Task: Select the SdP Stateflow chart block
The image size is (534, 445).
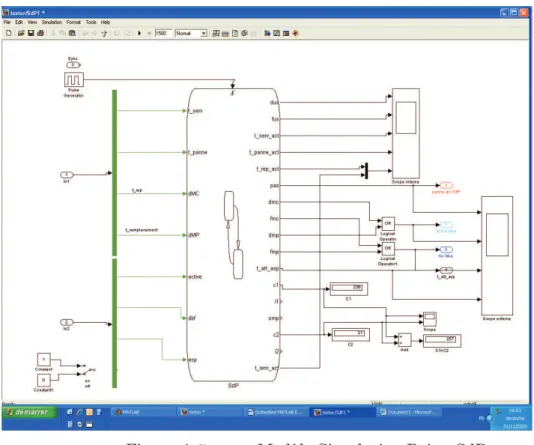Action: point(233,235)
